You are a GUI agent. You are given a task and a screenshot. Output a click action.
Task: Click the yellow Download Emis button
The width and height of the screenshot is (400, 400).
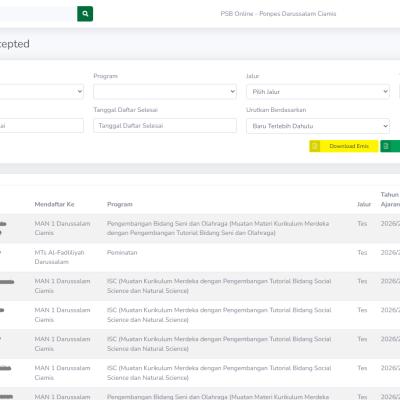(344, 146)
